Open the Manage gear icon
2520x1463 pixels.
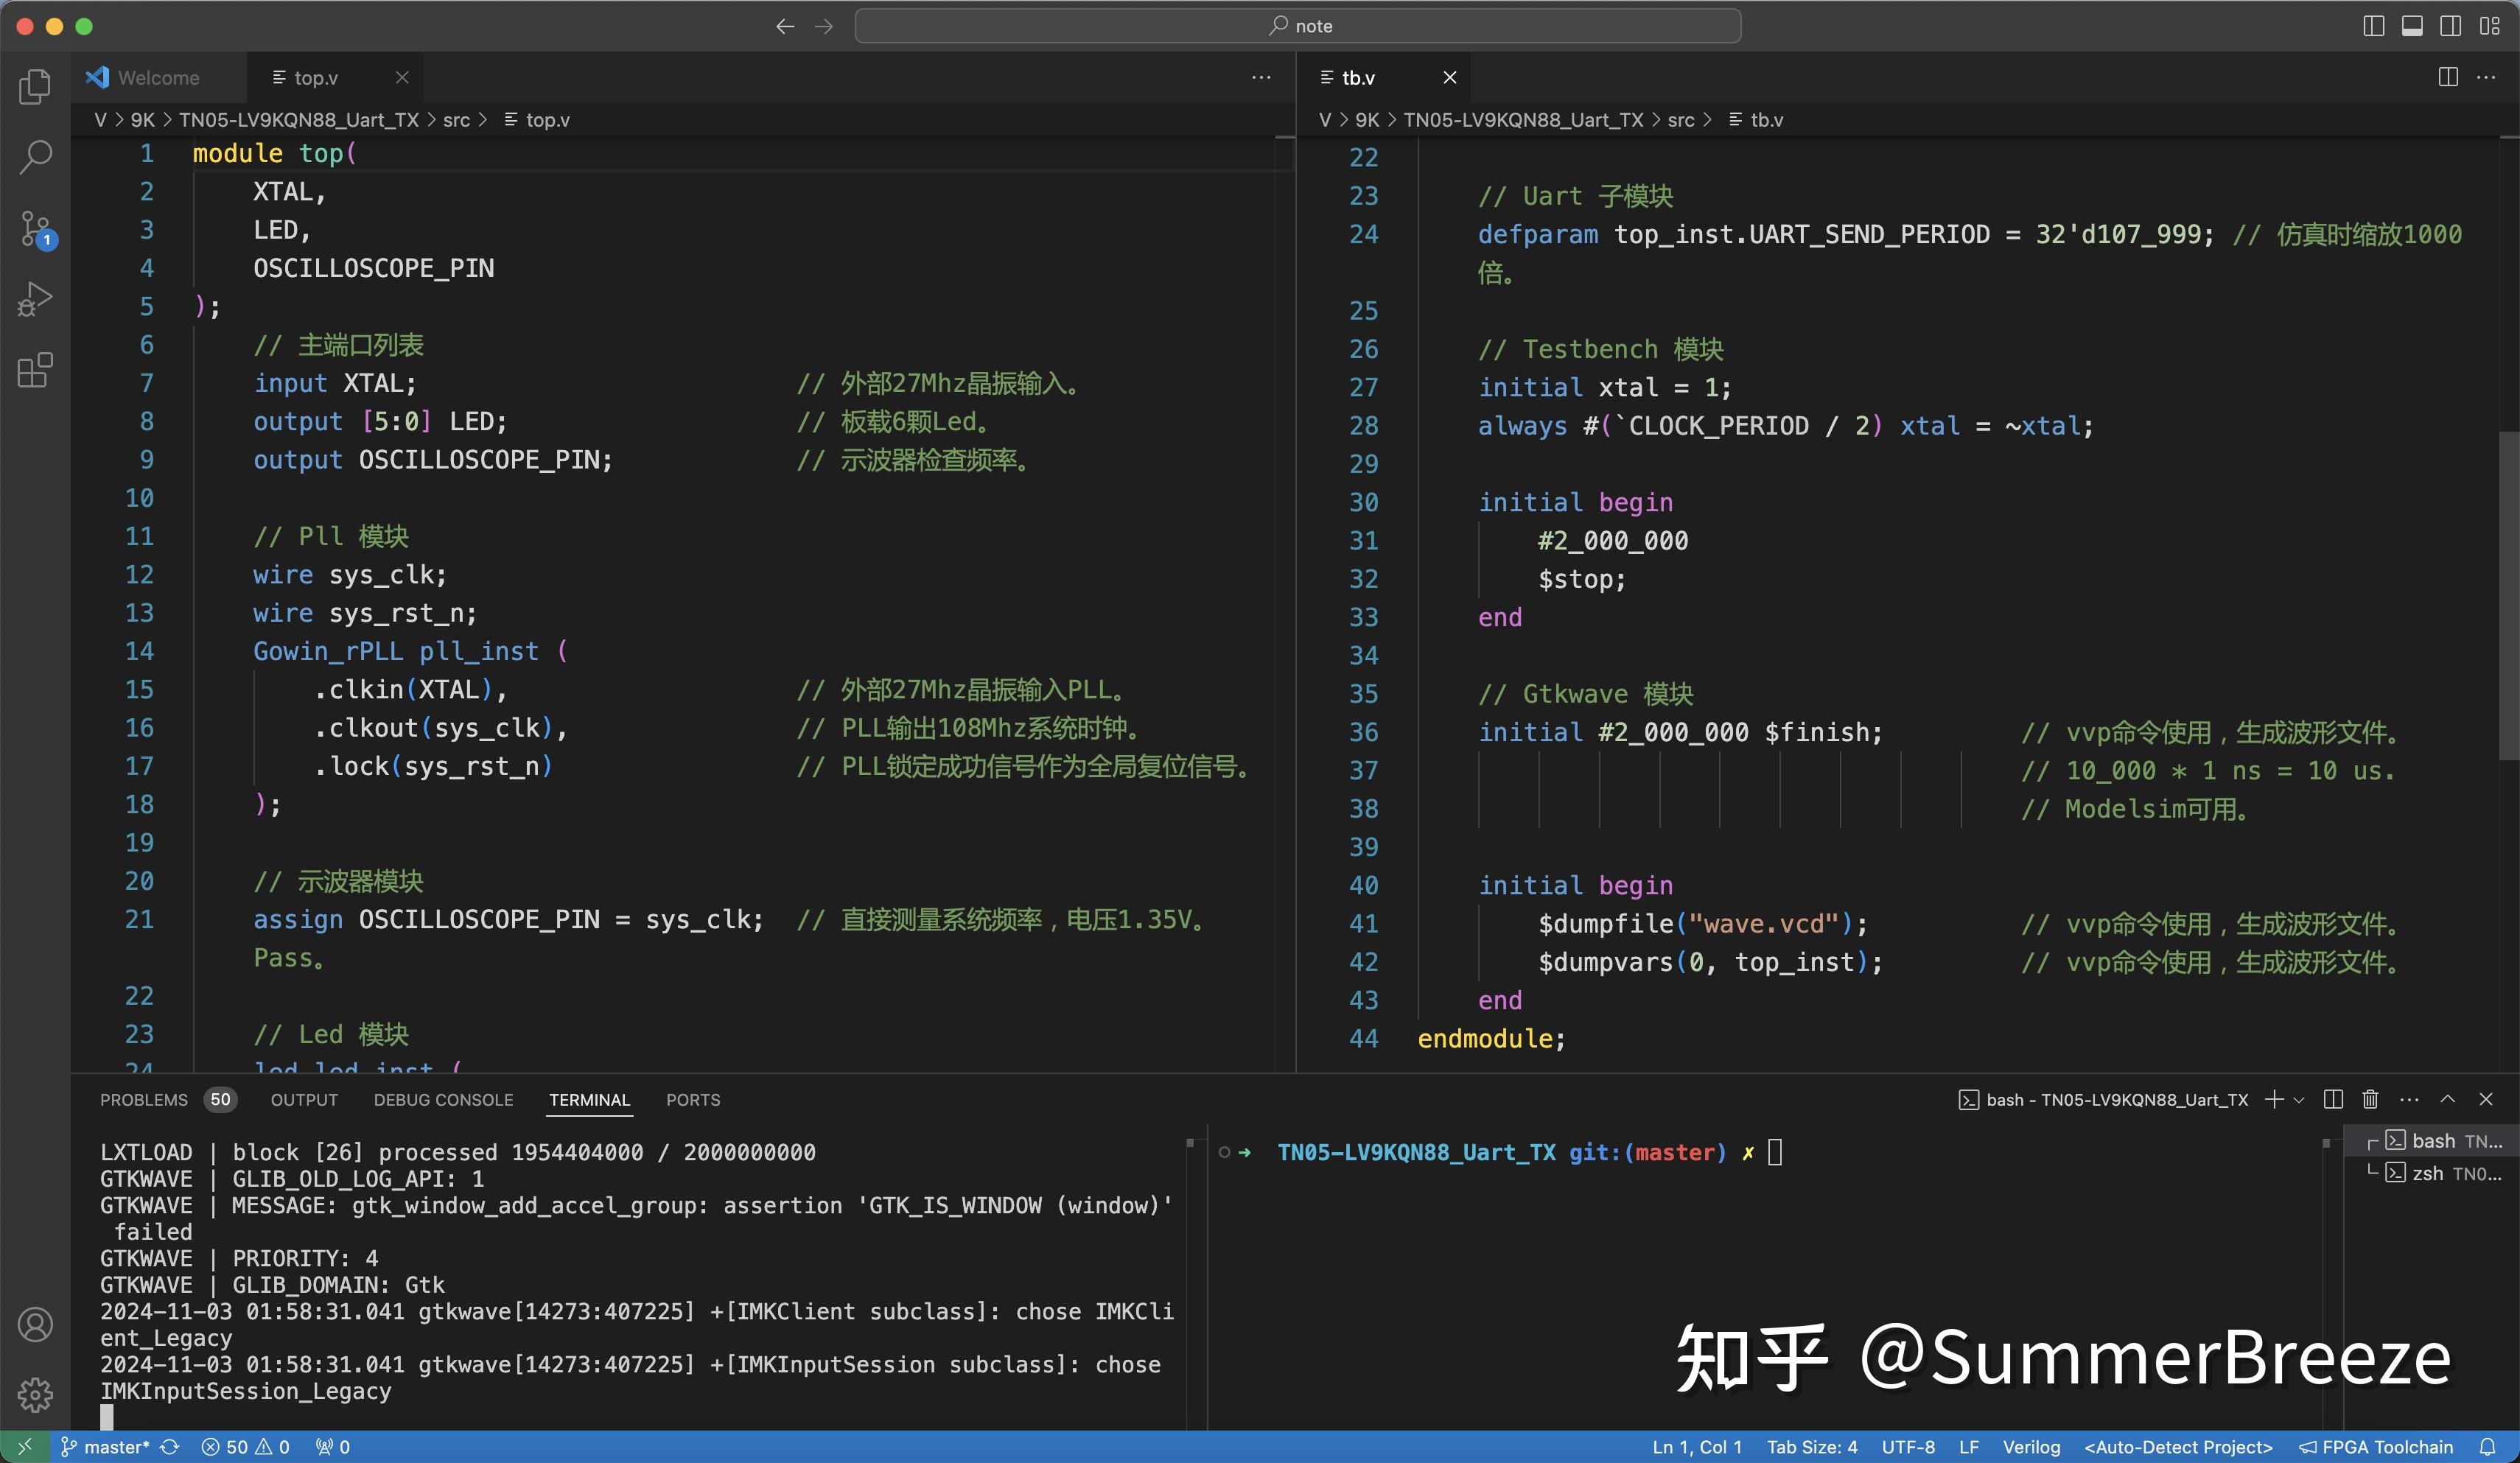pyautogui.click(x=35, y=1394)
